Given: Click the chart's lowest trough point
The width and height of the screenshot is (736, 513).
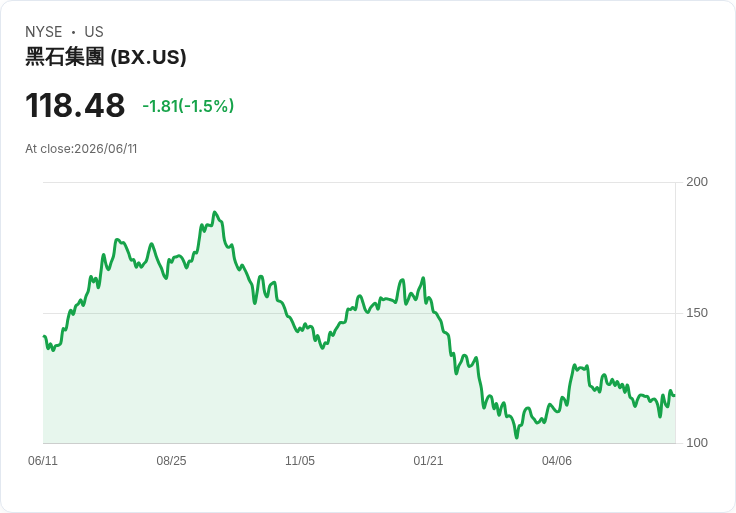Looking at the screenshot, I should (517, 437).
